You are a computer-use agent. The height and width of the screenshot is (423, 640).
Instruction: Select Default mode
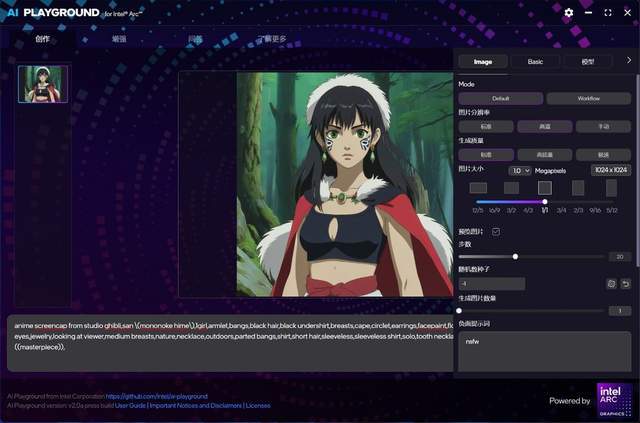(500, 98)
